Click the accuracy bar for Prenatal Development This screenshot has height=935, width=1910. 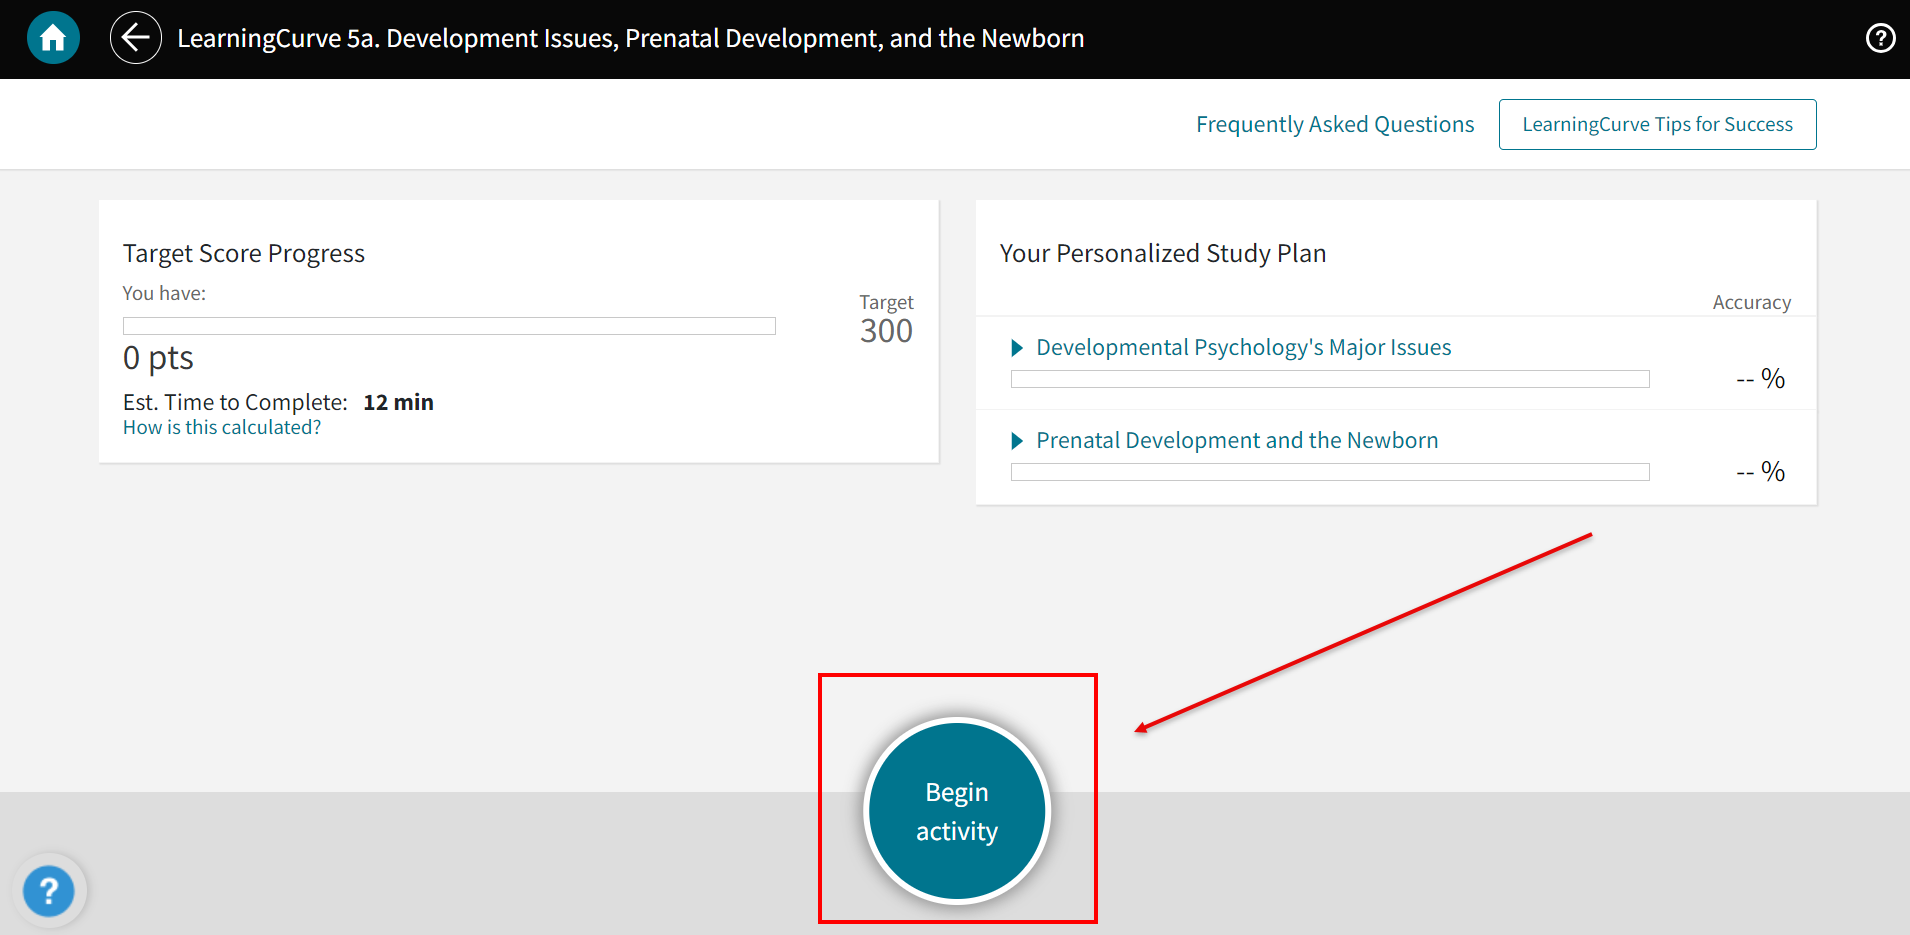[x=1329, y=471]
